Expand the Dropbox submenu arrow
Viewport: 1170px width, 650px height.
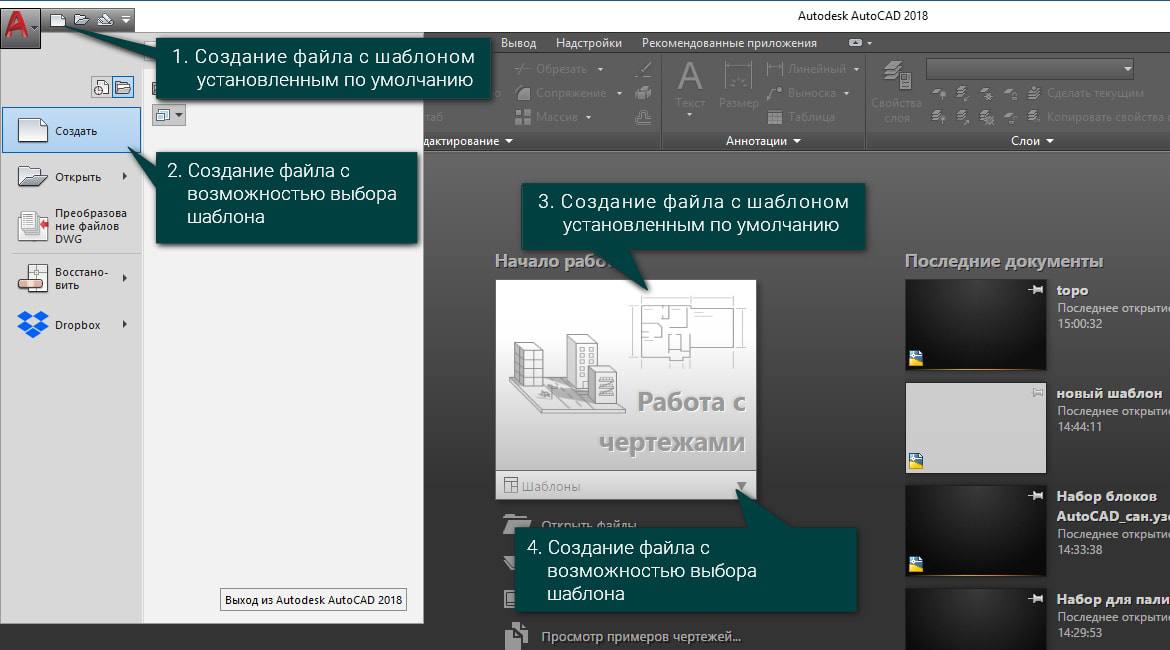pos(125,325)
